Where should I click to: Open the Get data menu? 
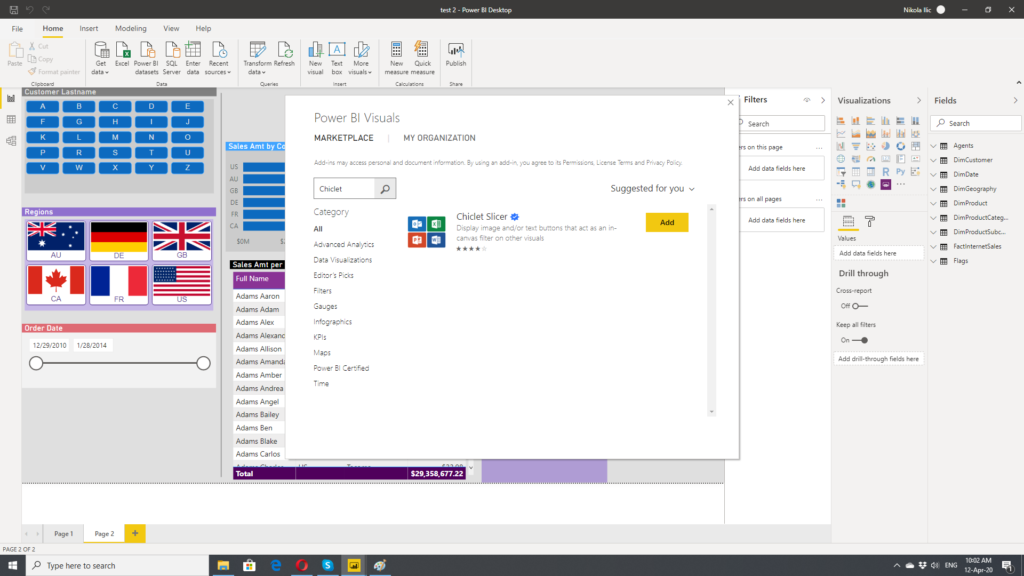(101, 58)
